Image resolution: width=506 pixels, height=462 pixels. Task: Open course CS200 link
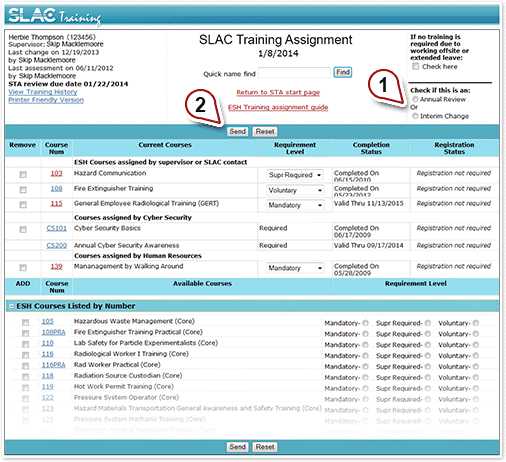(57, 245)
